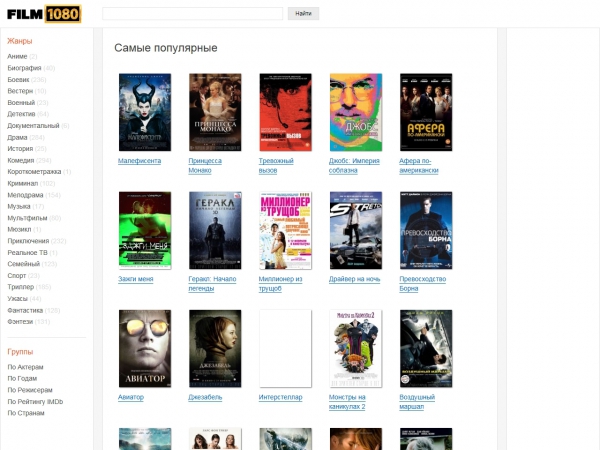Open the Аниме genre
600x450 pixels.
pos(17,56)
